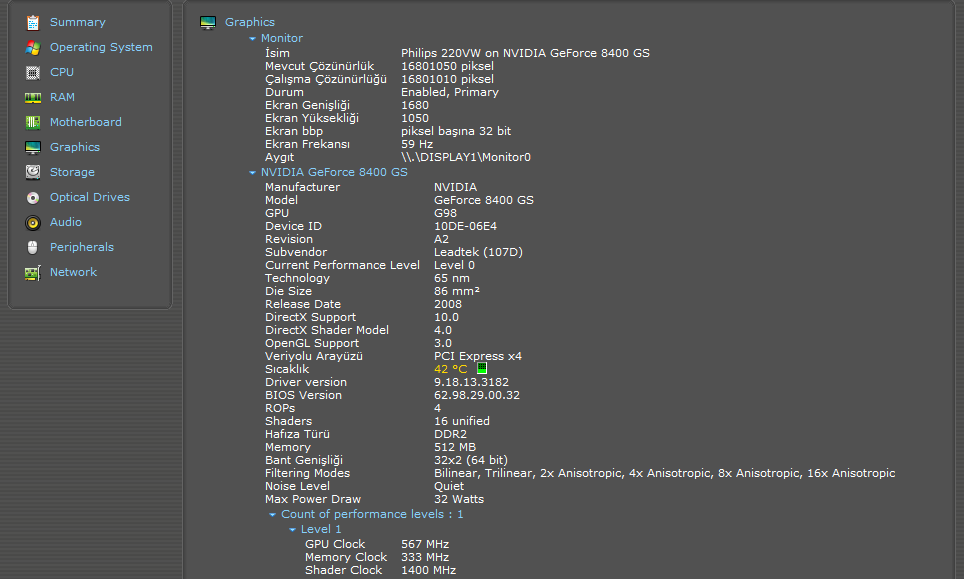This screenshot has width=964, height=579.
Task: Select the Graphics sidebar label
Action: pyautogui.click(x=74, y=147)
